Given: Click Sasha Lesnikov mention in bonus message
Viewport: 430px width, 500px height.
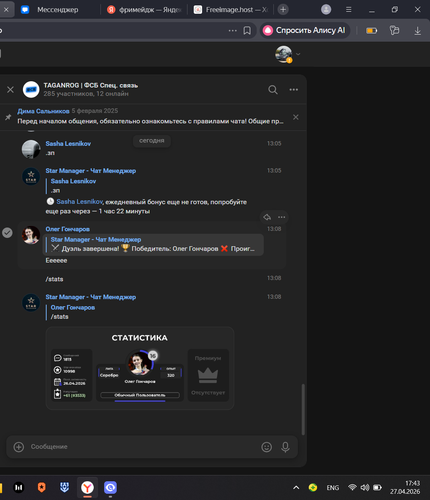Looking at the screenshot, I should (80, 202).
